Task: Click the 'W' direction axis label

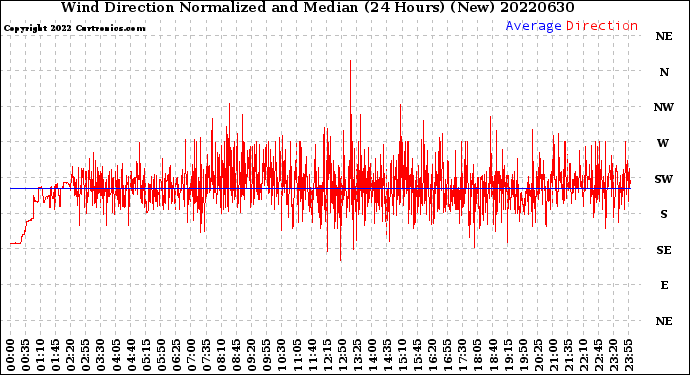Action: point(663,143)
